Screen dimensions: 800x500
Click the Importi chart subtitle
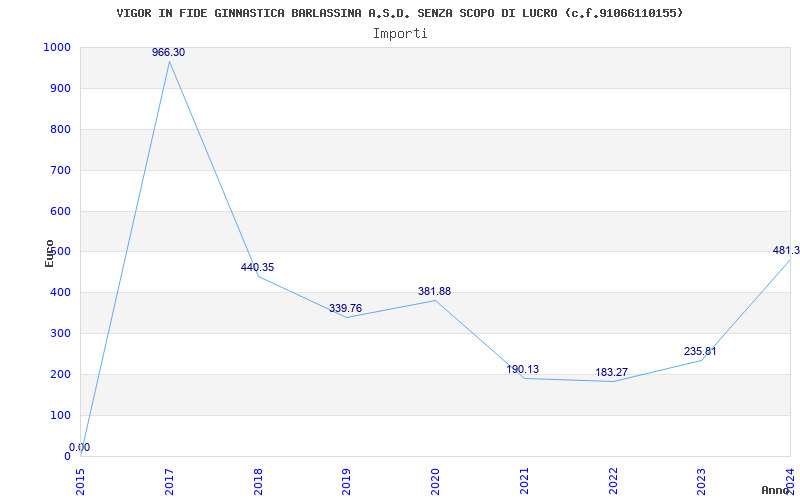coord(400,34)
